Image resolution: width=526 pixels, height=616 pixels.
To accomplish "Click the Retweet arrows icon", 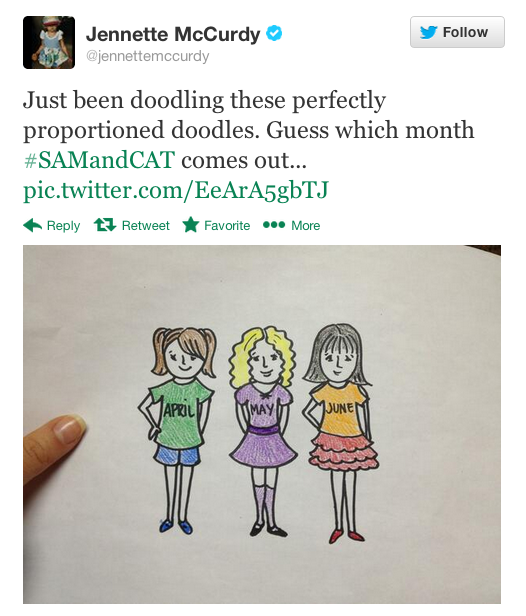I will click(105, 225).
